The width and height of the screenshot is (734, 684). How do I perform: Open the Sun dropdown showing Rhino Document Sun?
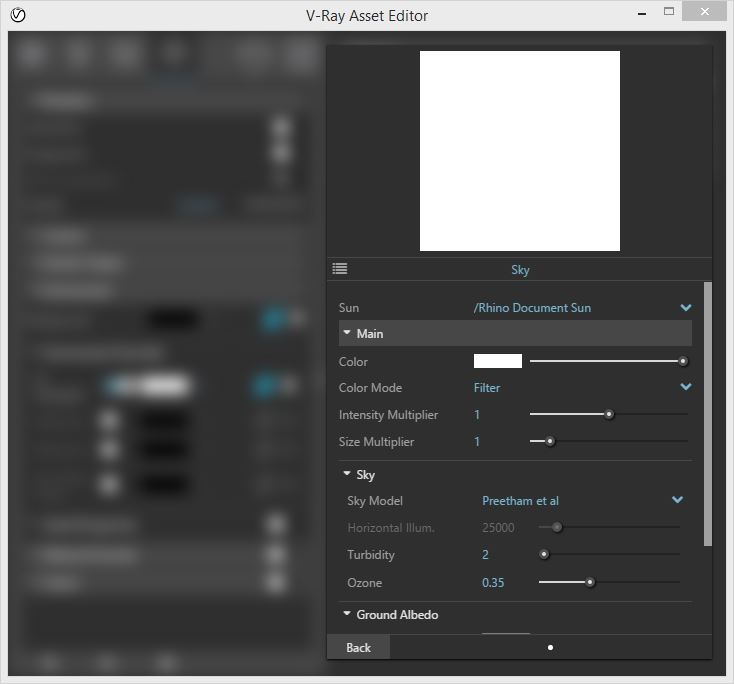[x=582, y=308]
